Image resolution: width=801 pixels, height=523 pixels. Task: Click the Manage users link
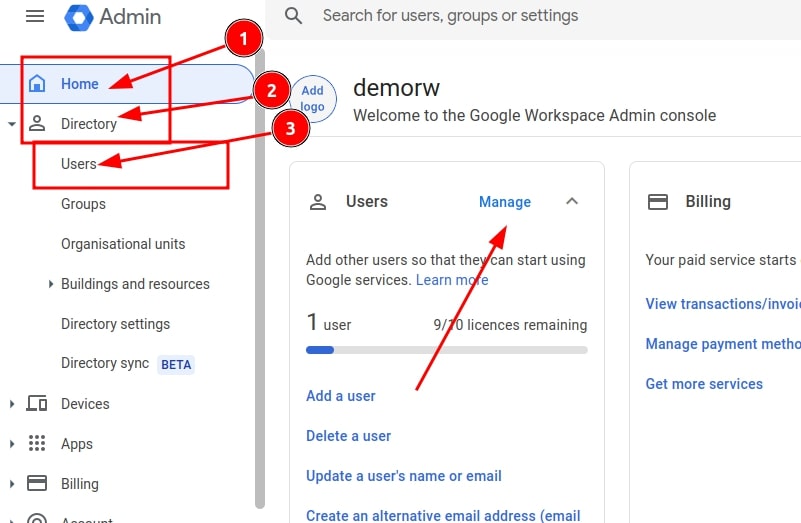(505, 202)
